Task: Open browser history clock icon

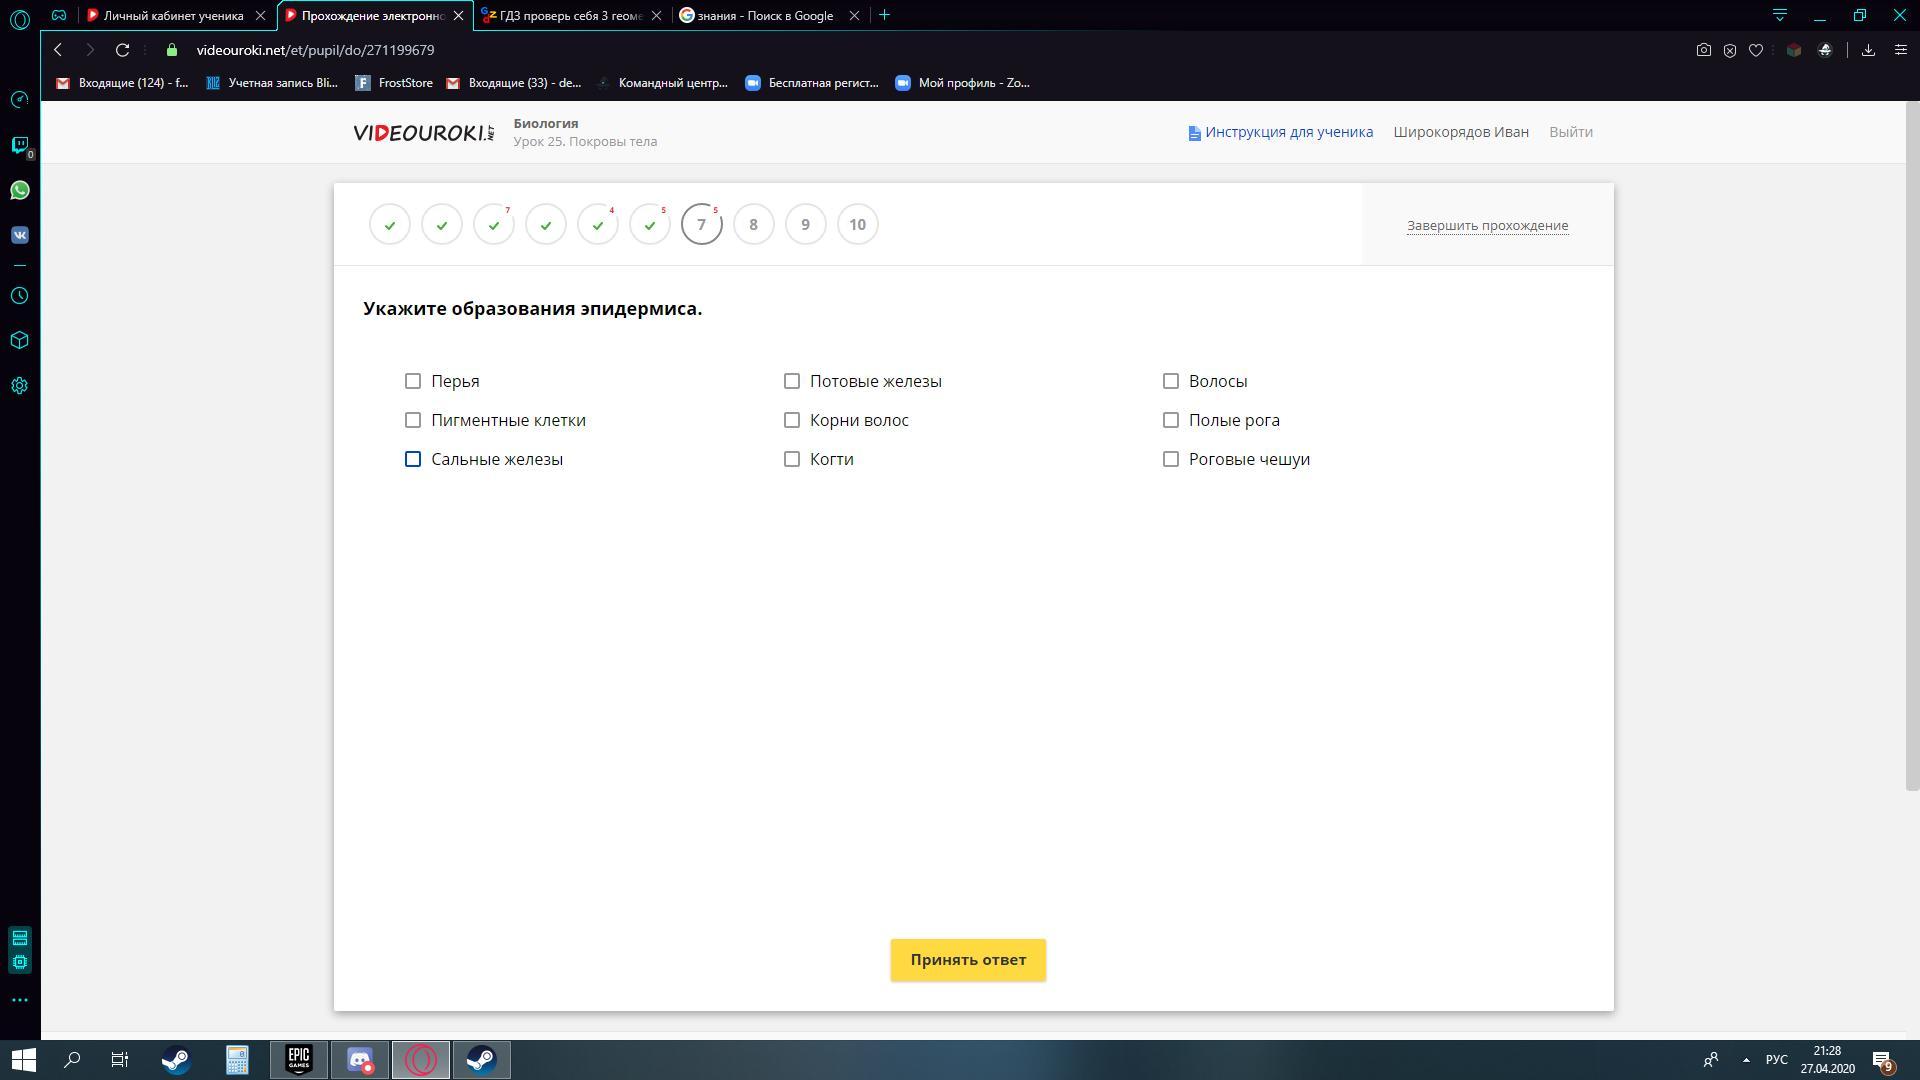Action: pos(19,296)
